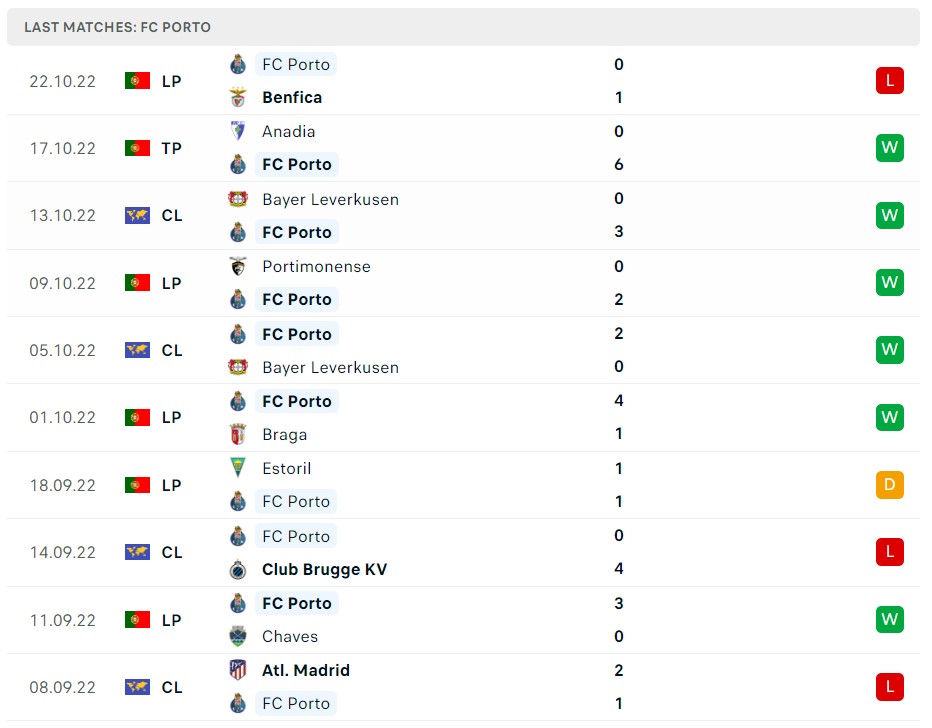This screenshot has height=728, width=932.
Task: Click the red L badge for Benfica loss
Action: coord(889,80)
